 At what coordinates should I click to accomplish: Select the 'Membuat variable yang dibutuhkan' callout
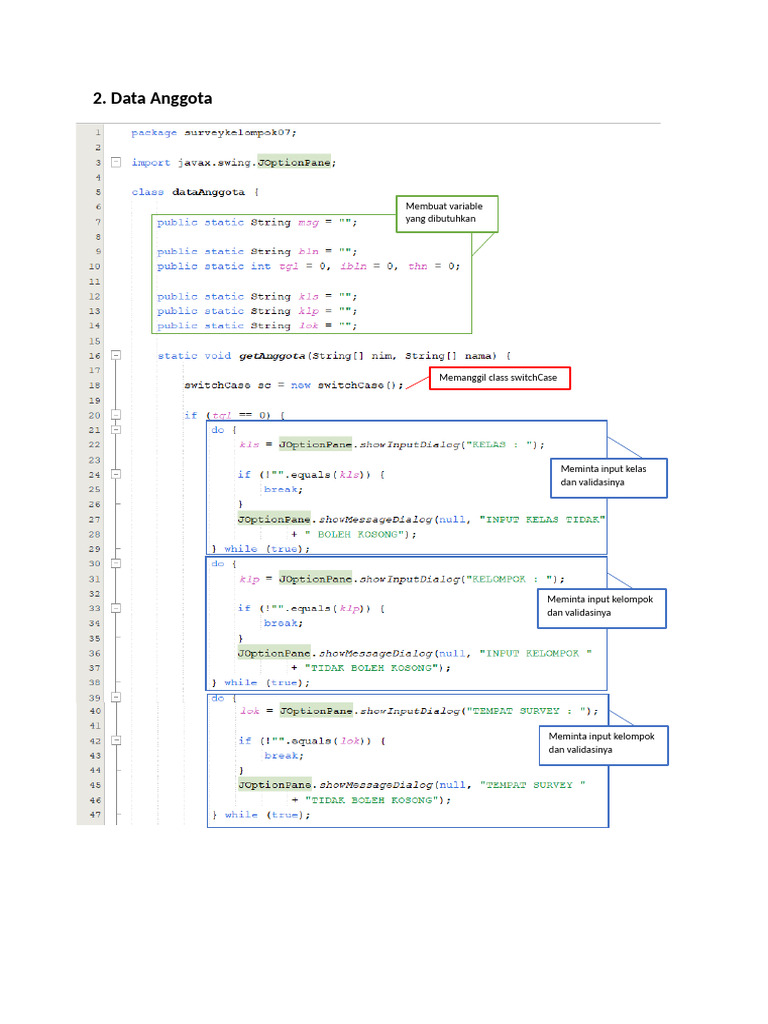pos(446,212)
